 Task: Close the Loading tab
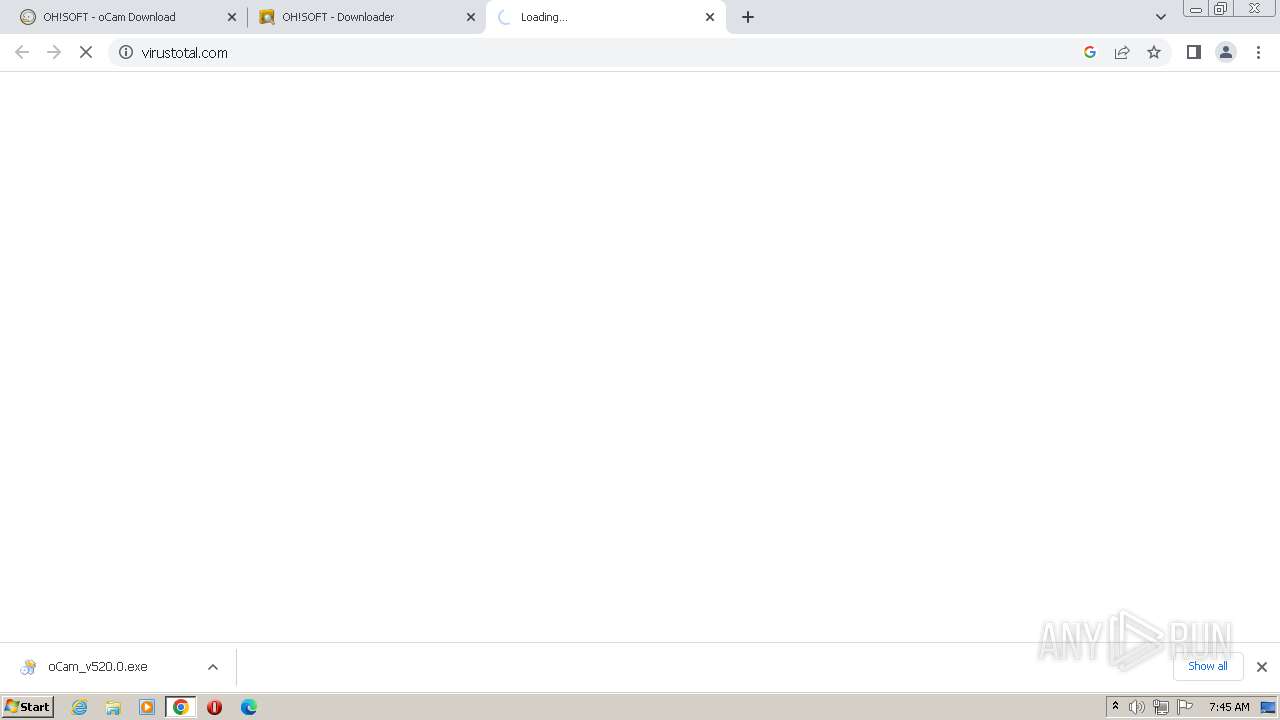710,17
